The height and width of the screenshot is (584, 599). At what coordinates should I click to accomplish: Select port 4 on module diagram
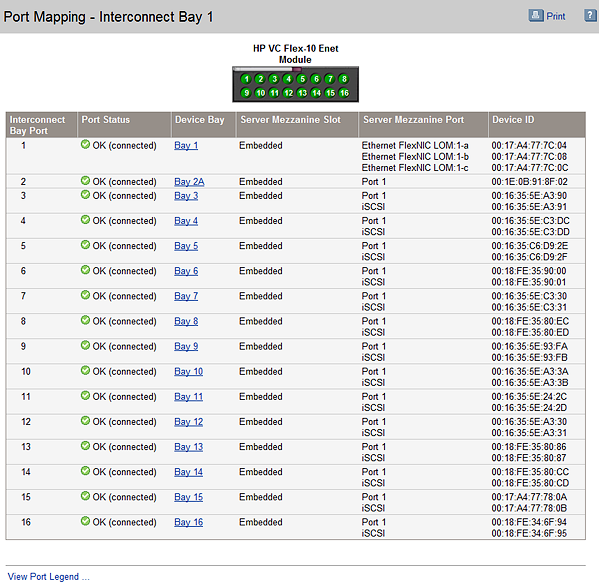click(x=288, y=79)
